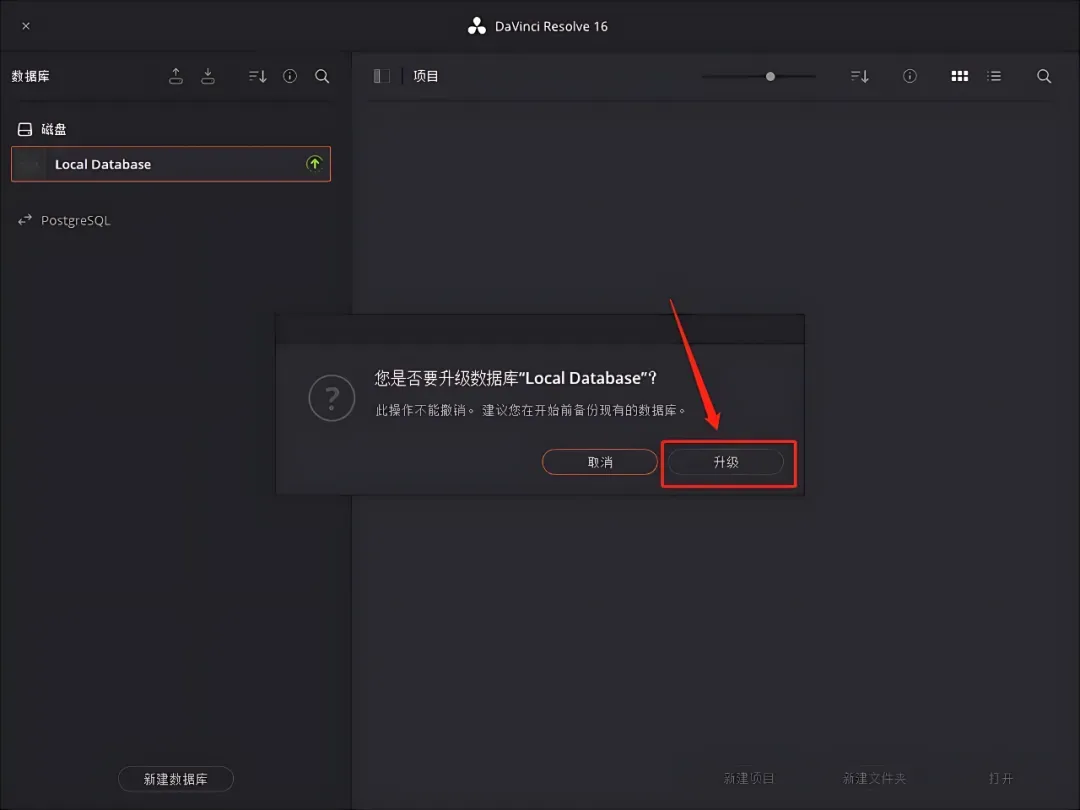1080x810 pixels.
Task: Click the database restore (download) icon
Action: (x=207, y=76)
